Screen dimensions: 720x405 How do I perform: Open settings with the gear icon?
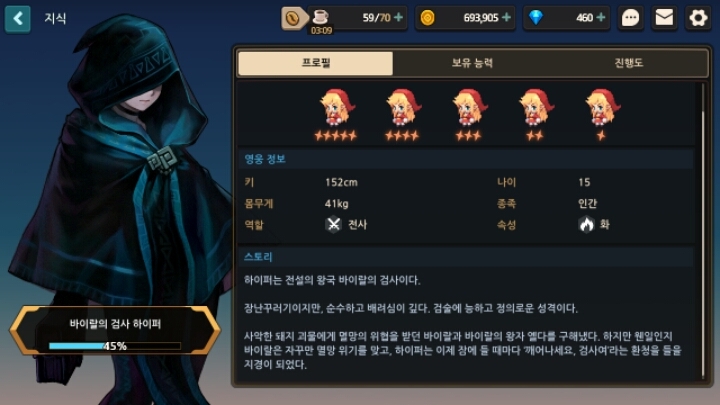tap(698, 18)
